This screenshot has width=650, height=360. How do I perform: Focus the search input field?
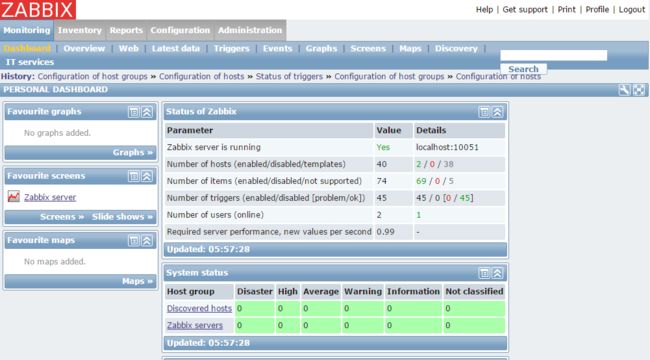tap(553, 55)
